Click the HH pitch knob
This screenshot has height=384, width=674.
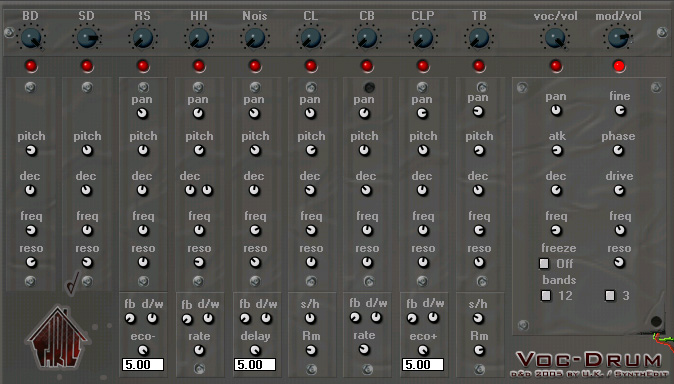199,151
